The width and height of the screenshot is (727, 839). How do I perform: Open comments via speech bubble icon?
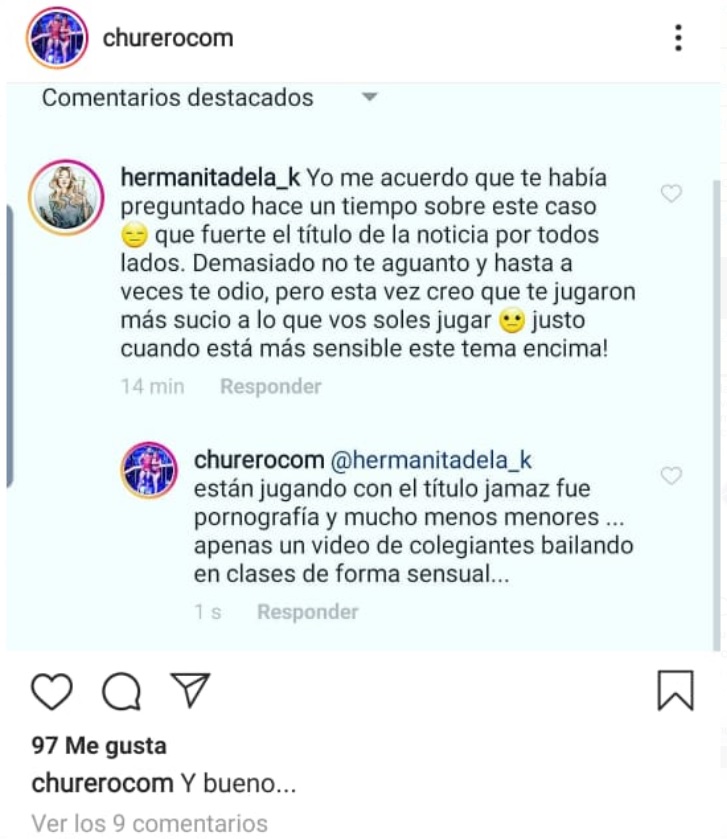(x=121, y=692)
